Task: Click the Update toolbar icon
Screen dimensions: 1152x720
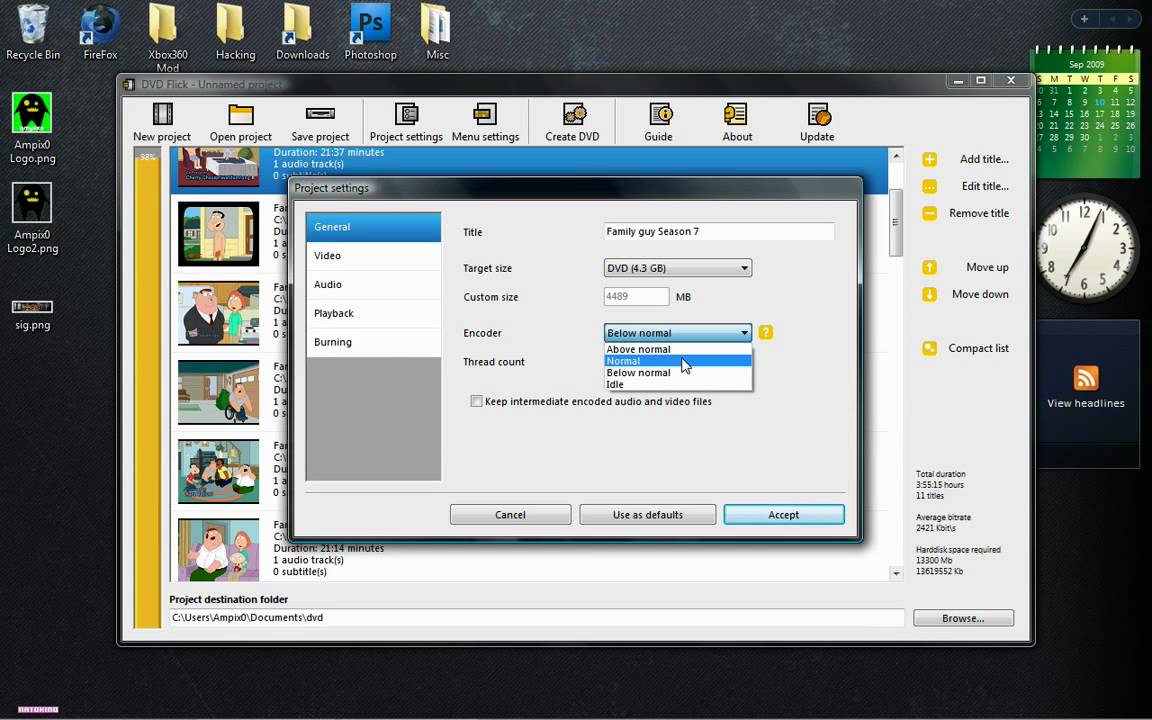Action: point(818,115)
